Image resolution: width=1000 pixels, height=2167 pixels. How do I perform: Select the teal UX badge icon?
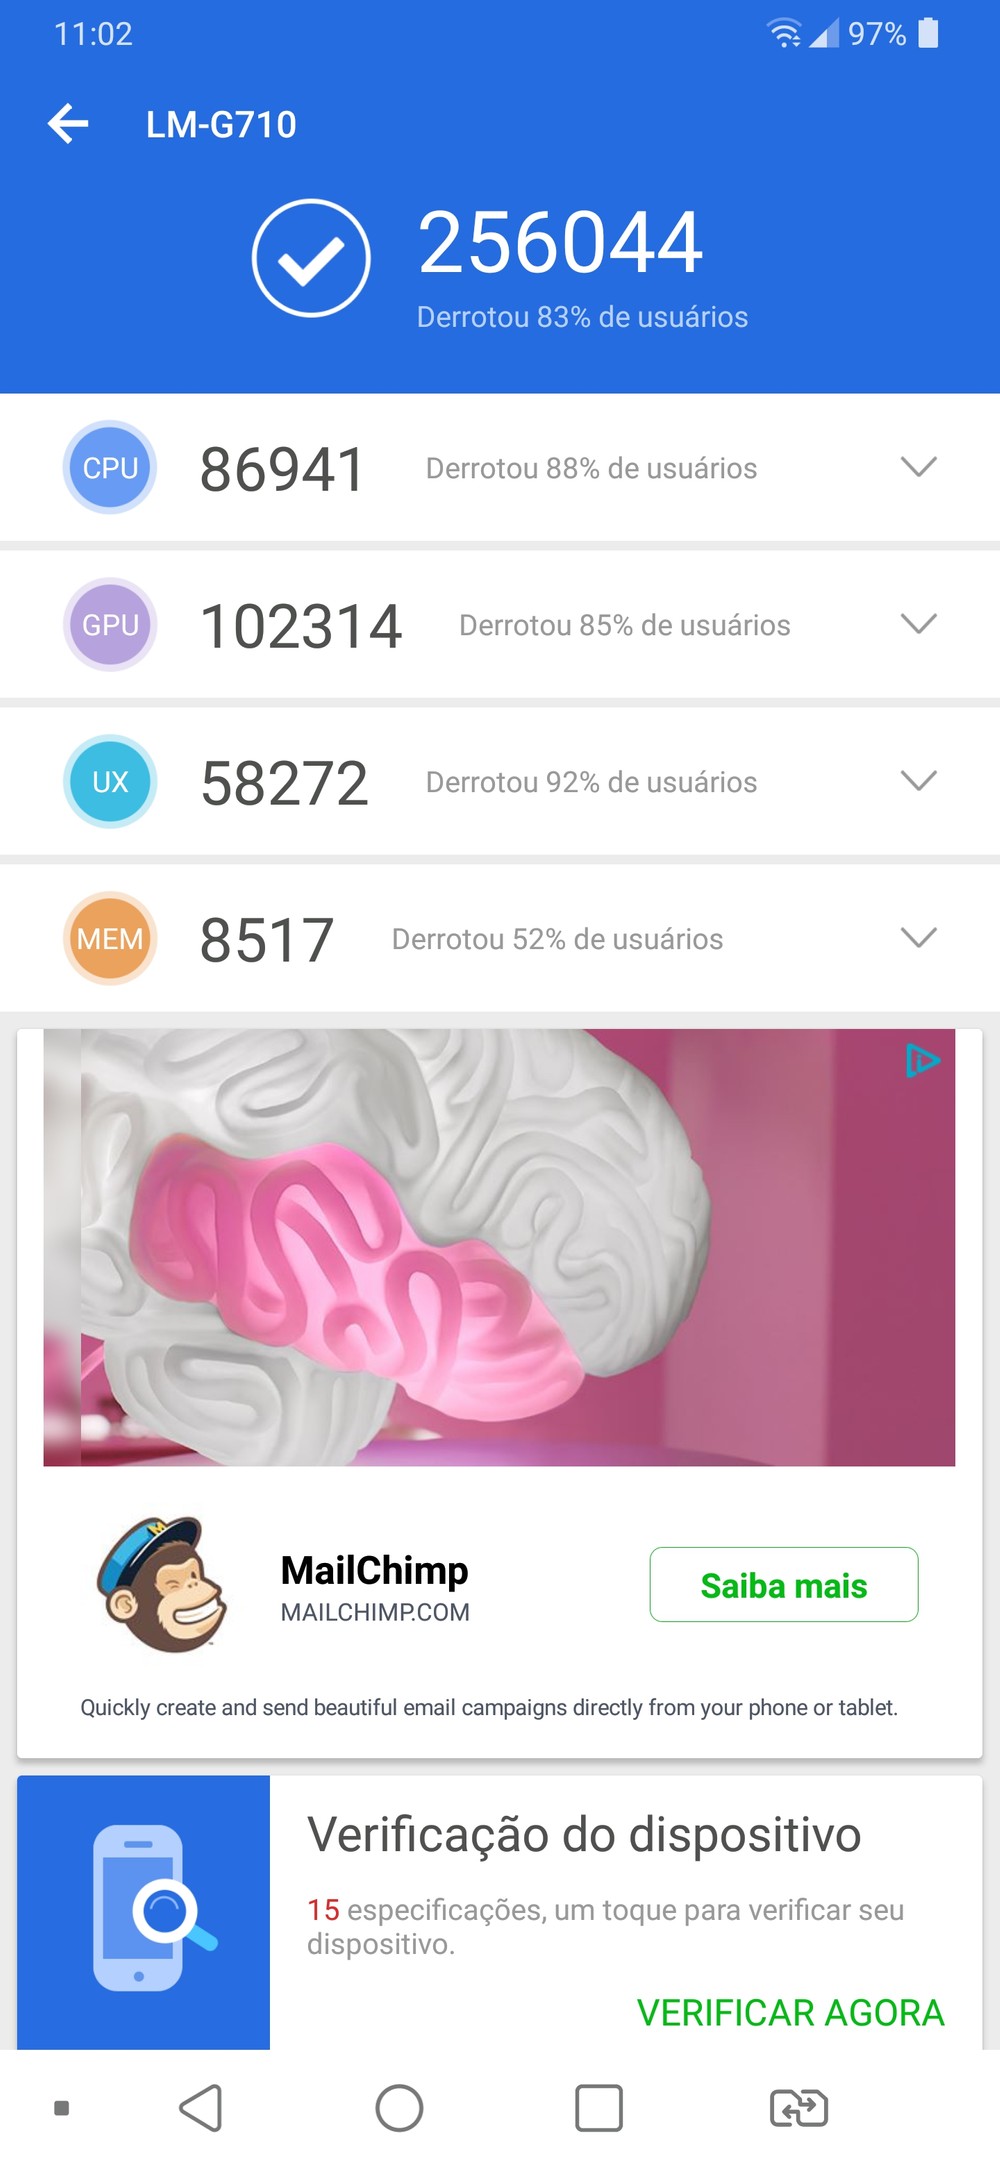tap(110, 781)
